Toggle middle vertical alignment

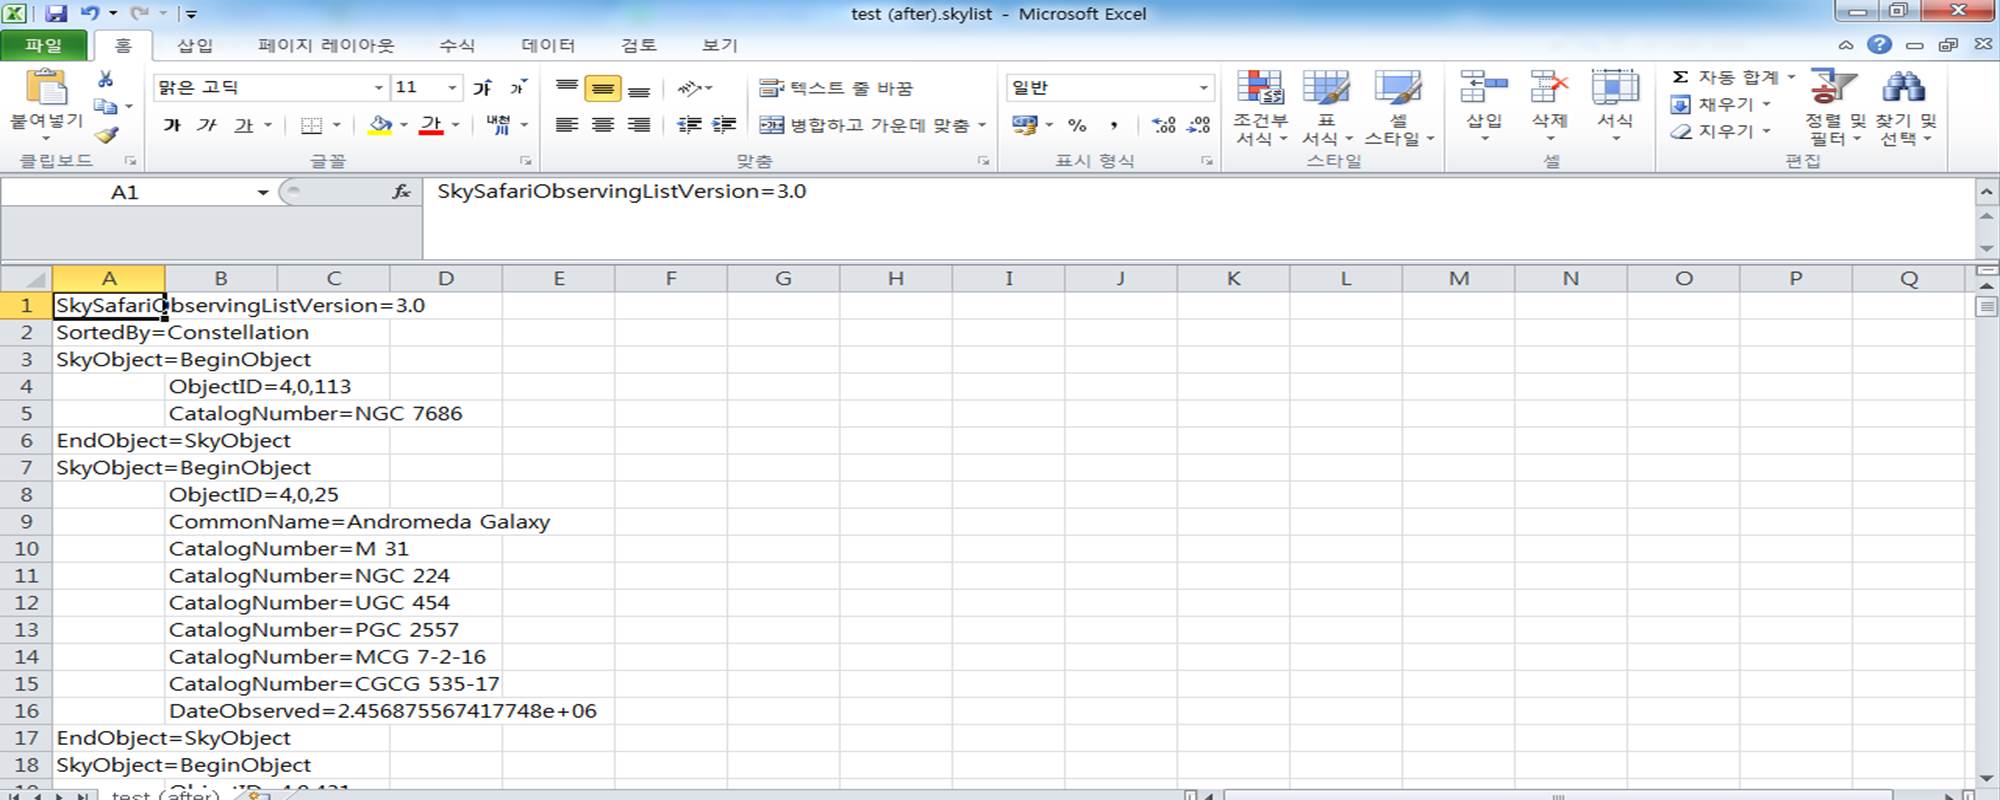[603, 88]
